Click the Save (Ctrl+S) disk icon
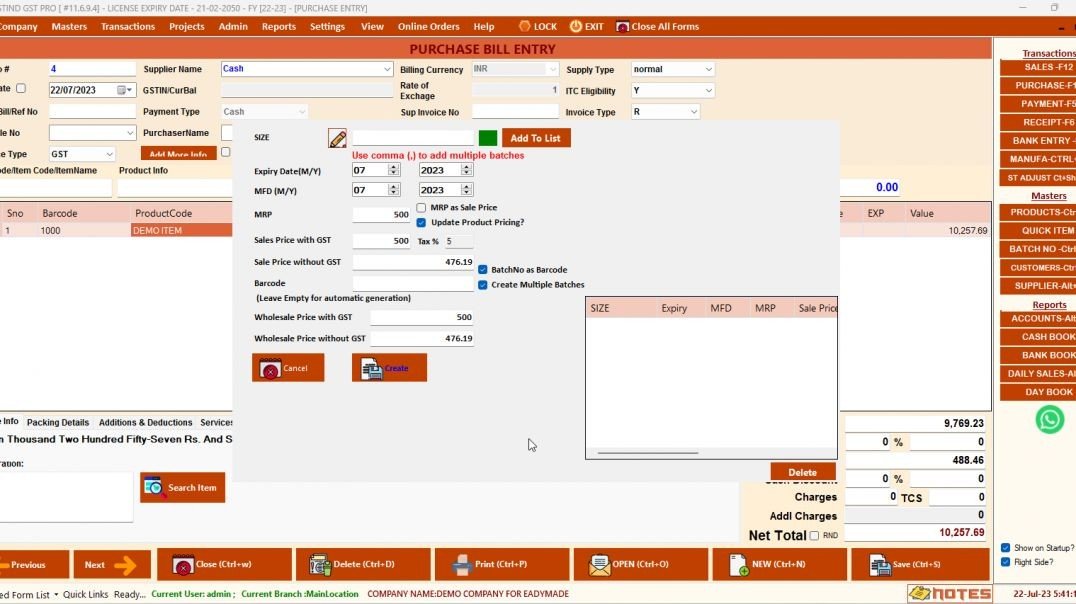 coord(880,564)
